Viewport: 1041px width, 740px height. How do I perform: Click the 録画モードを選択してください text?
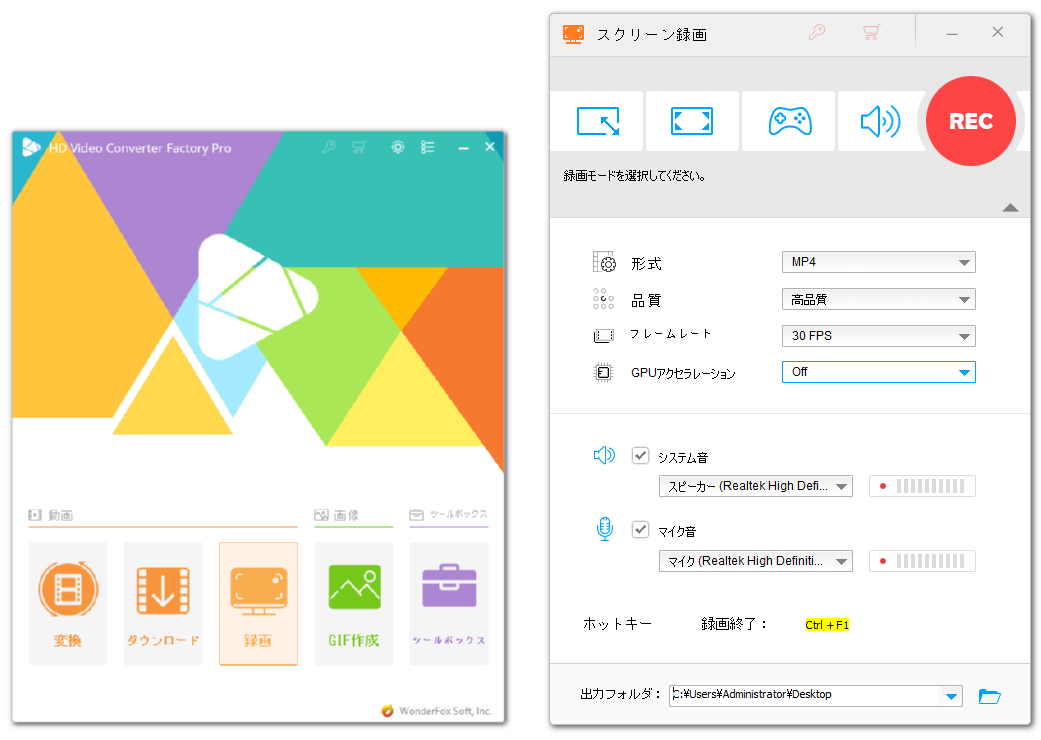634,176
